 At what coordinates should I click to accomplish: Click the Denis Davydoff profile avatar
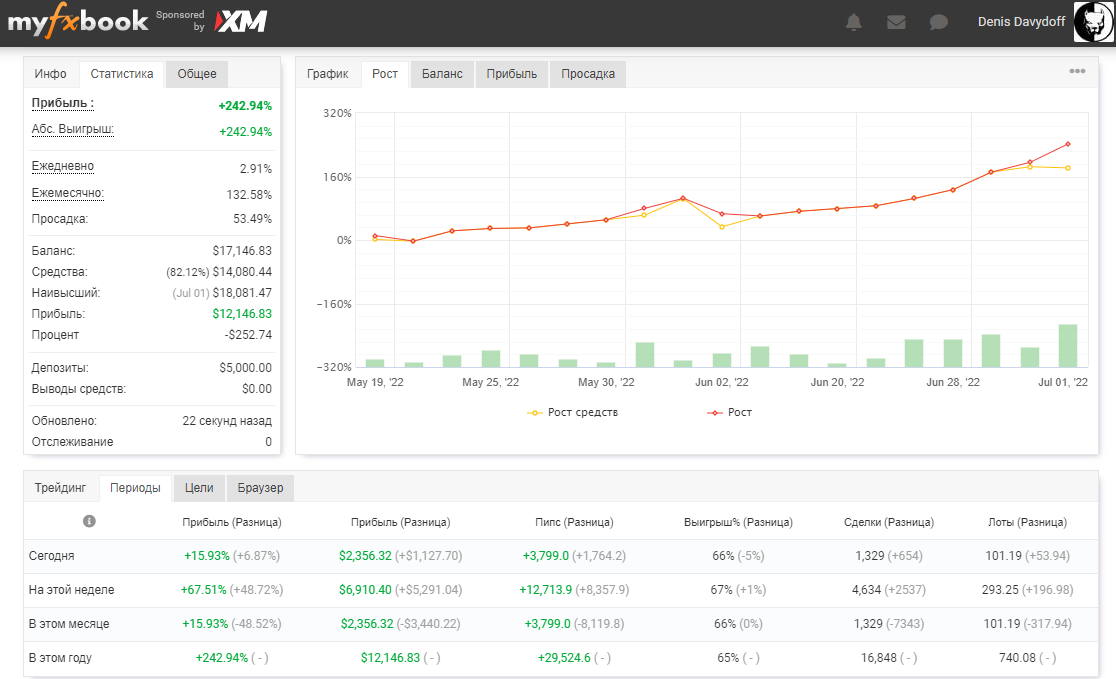coord(1093,22)
